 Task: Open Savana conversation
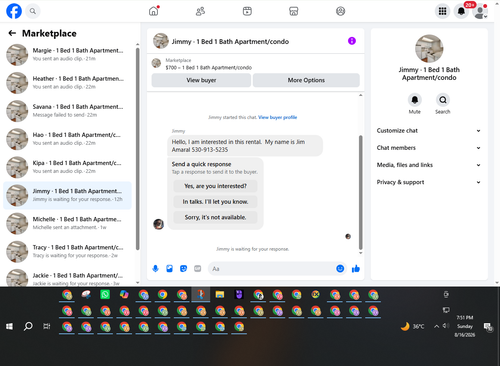click(x=68, y=111)
